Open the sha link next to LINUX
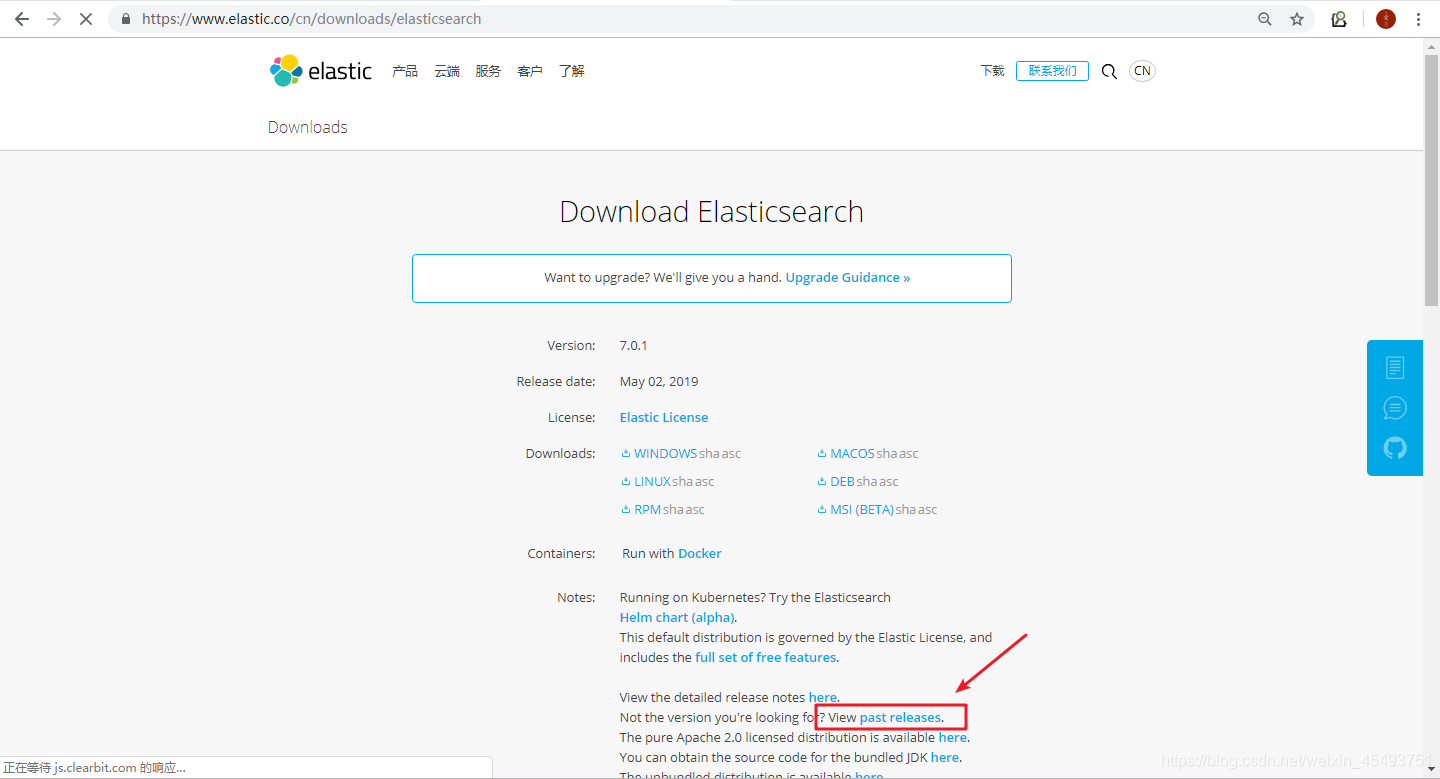Screen dimensions: 1440x779 tap(683, 482)
